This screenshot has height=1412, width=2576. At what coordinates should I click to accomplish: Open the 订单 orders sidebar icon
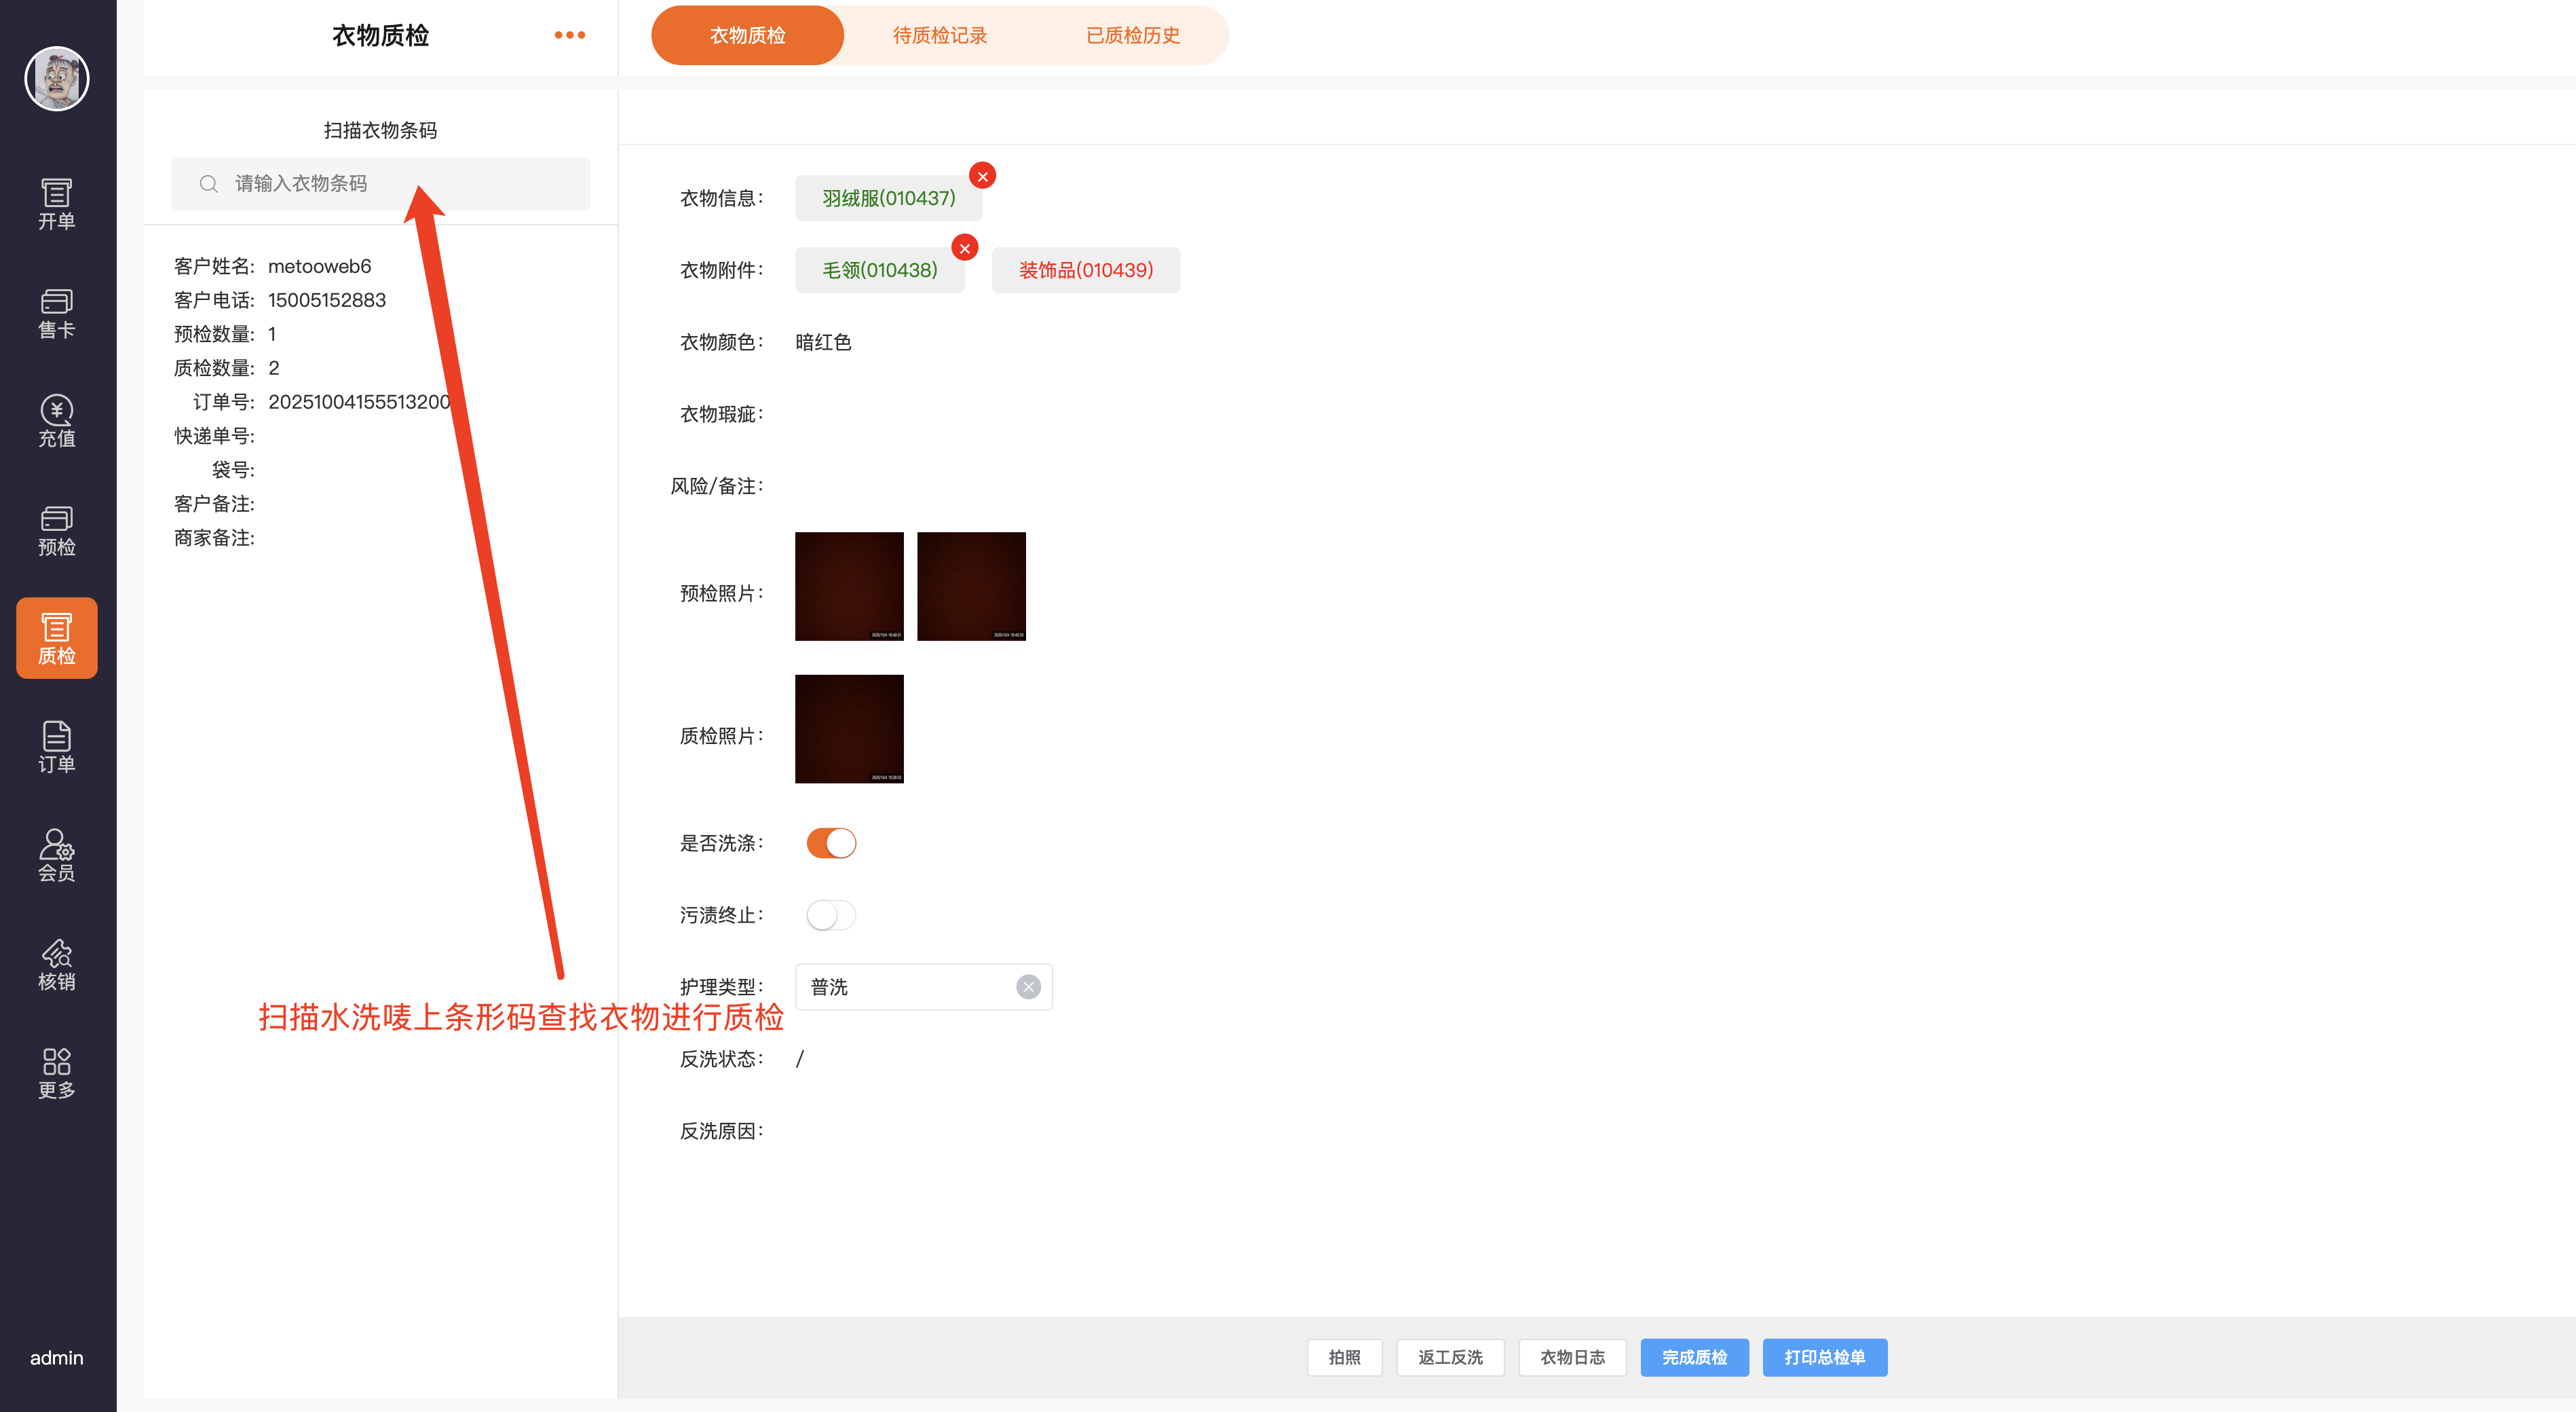click(57, 747)
